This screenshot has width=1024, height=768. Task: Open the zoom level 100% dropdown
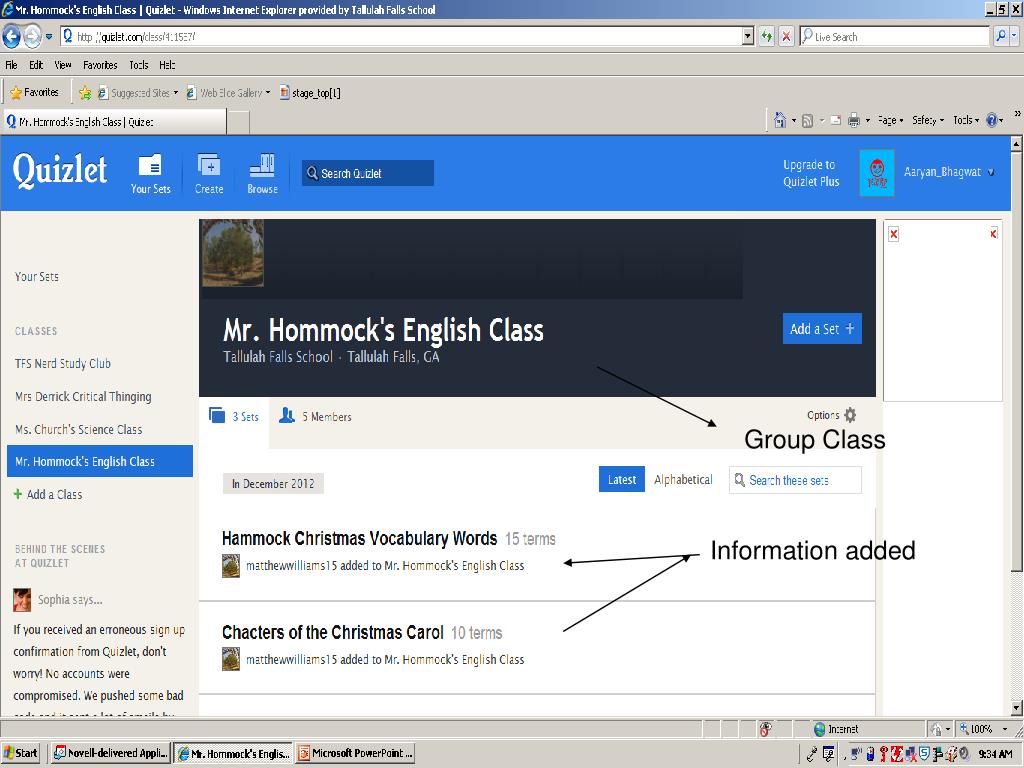click(1005, 729)
